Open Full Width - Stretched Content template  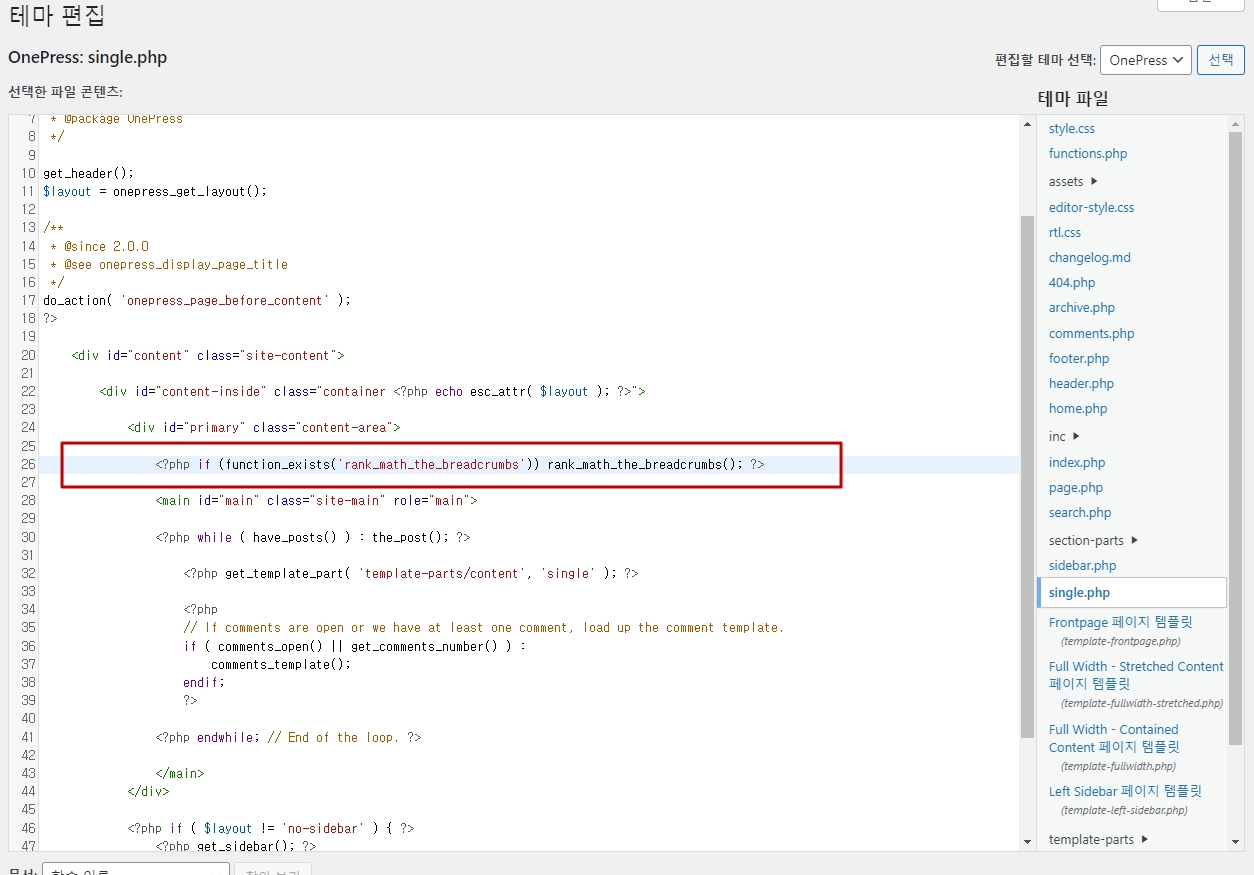click(1136, 675)
